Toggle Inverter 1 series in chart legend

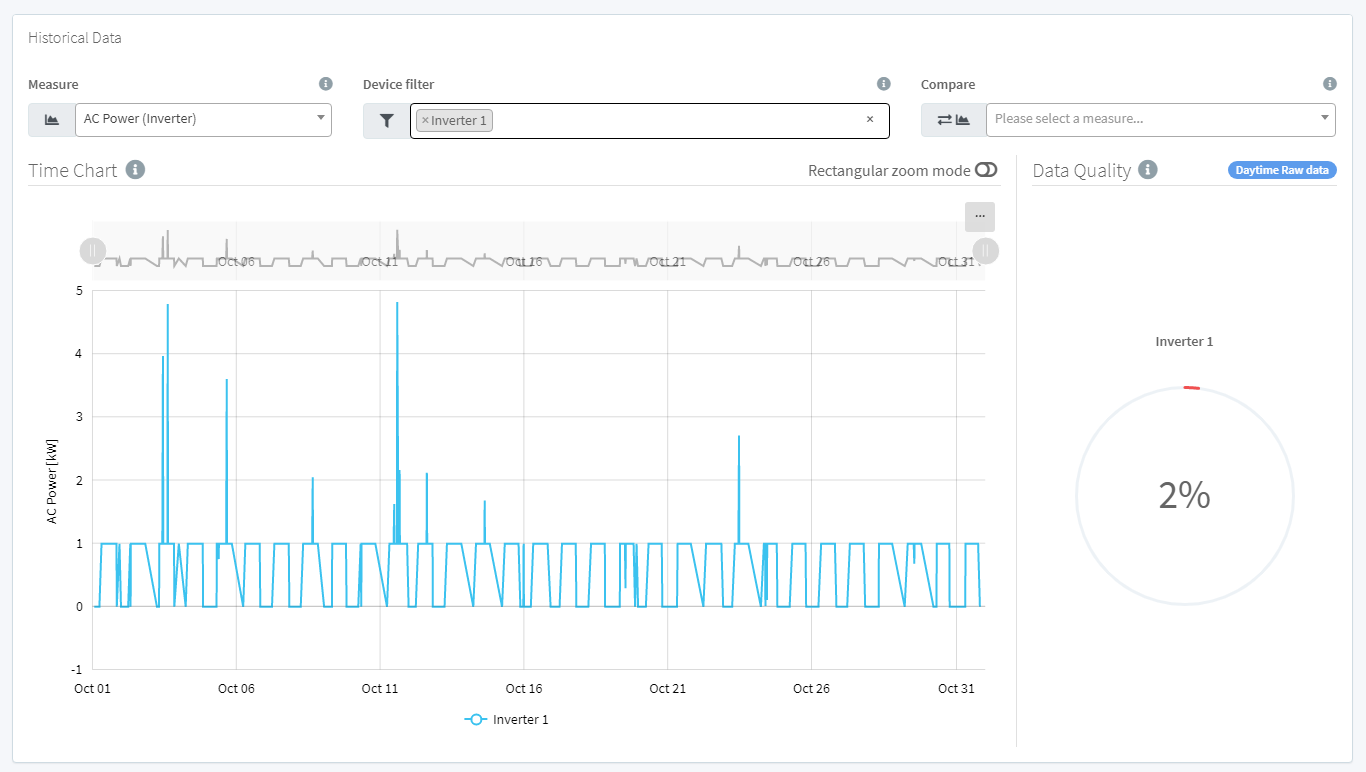507,719
